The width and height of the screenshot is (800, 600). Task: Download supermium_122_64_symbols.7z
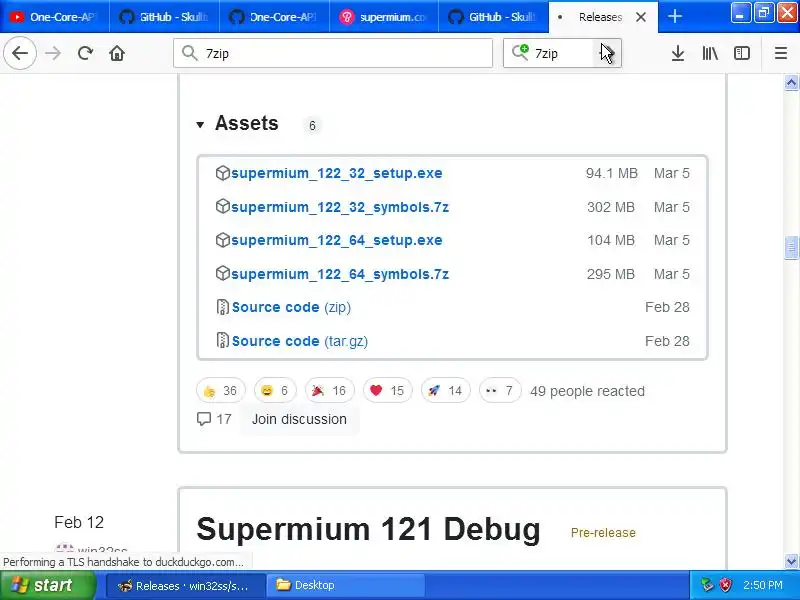pos(340,274)
